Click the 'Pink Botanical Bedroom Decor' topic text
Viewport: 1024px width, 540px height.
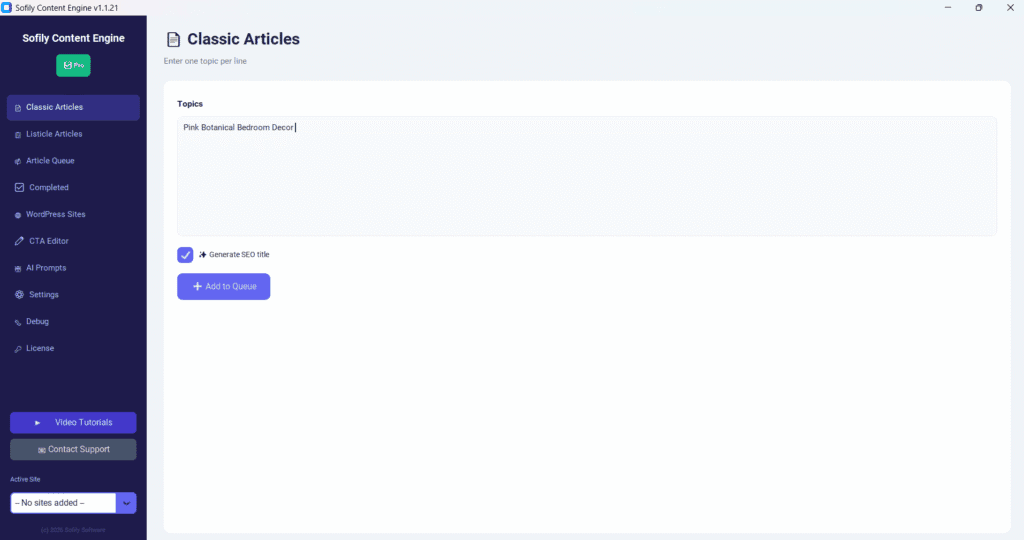(238, 127)
